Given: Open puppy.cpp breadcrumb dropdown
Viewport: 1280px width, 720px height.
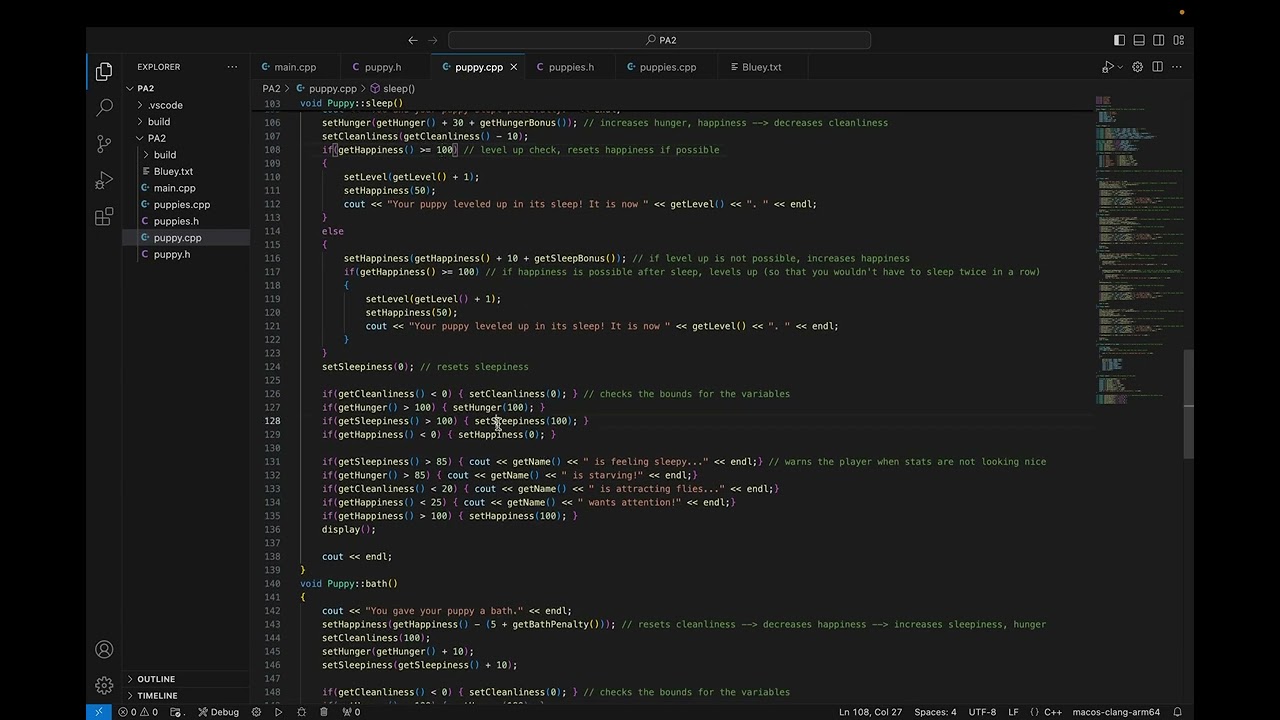Looking at the screenshot, I should [x=325, y=88].
